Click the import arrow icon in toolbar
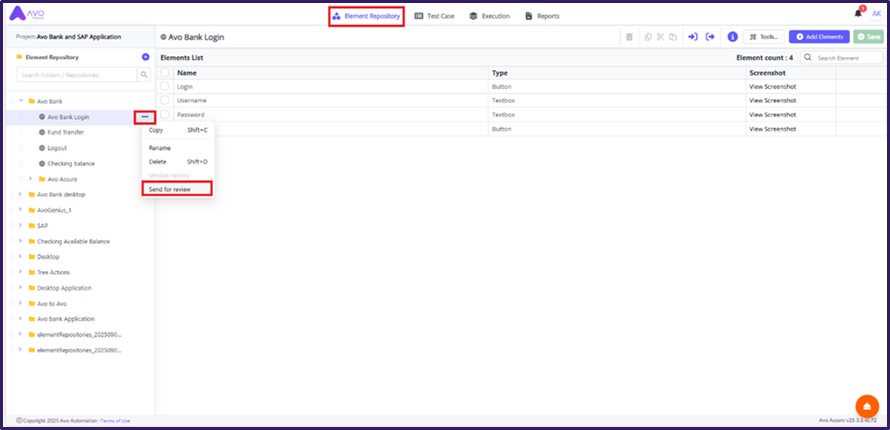The height and width of the screenshot is (430, 890). click(692, 37)
